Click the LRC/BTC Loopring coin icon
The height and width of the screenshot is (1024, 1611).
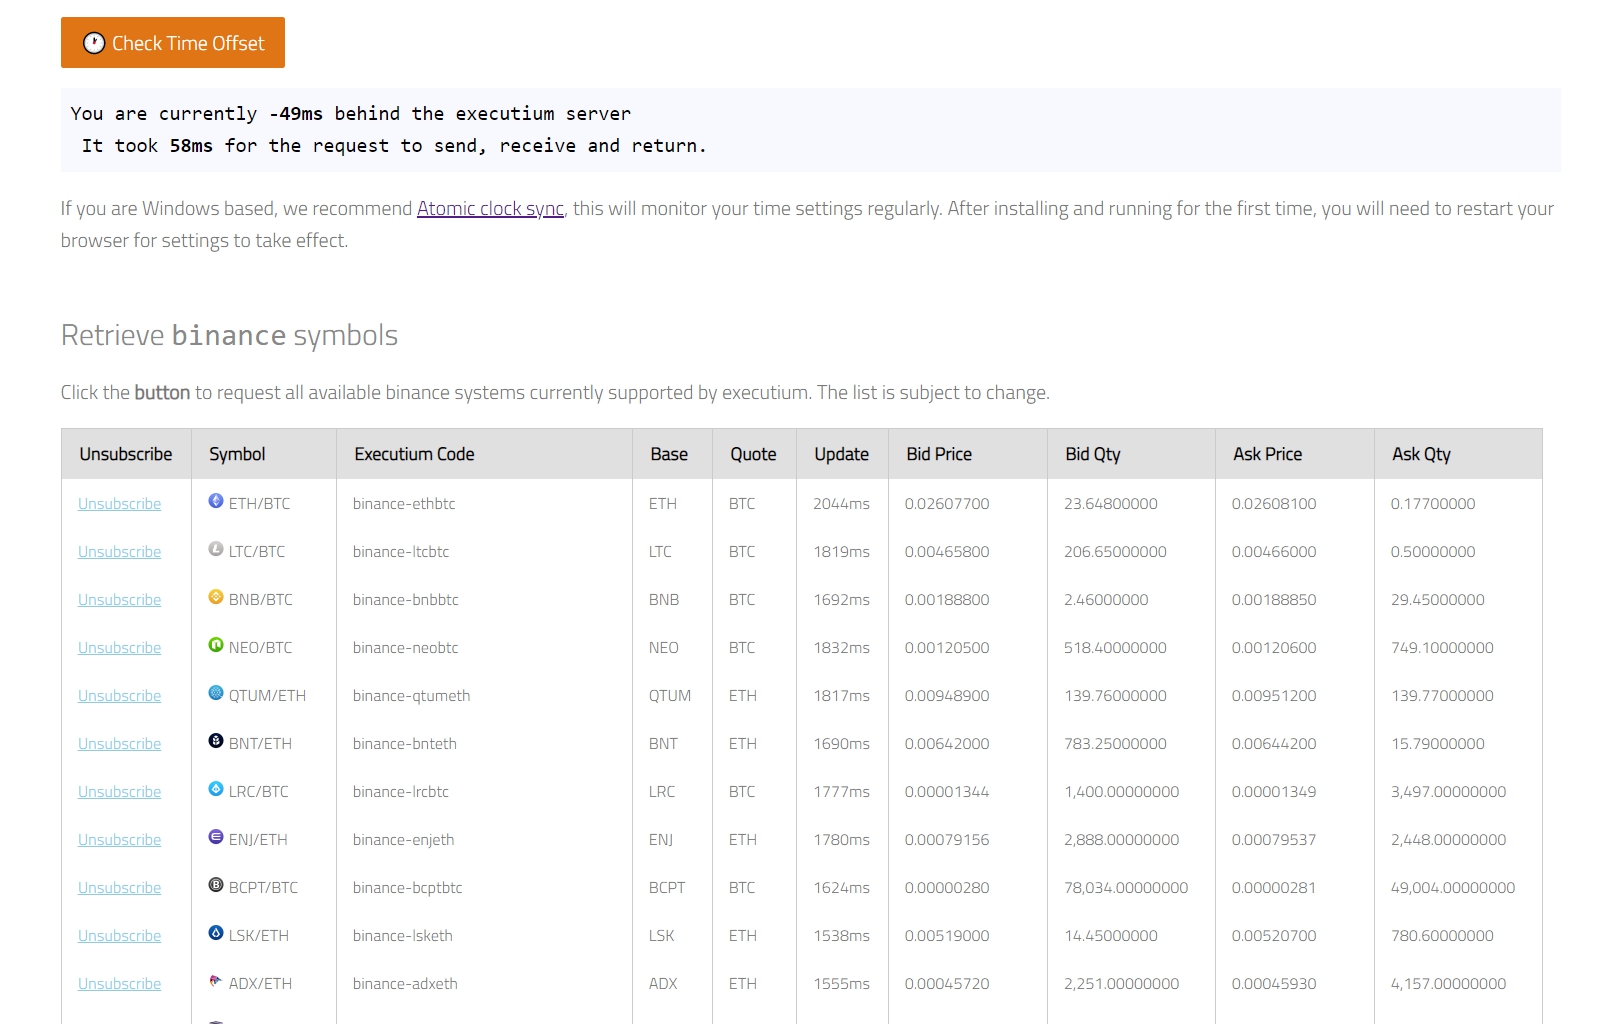[216, 789]
